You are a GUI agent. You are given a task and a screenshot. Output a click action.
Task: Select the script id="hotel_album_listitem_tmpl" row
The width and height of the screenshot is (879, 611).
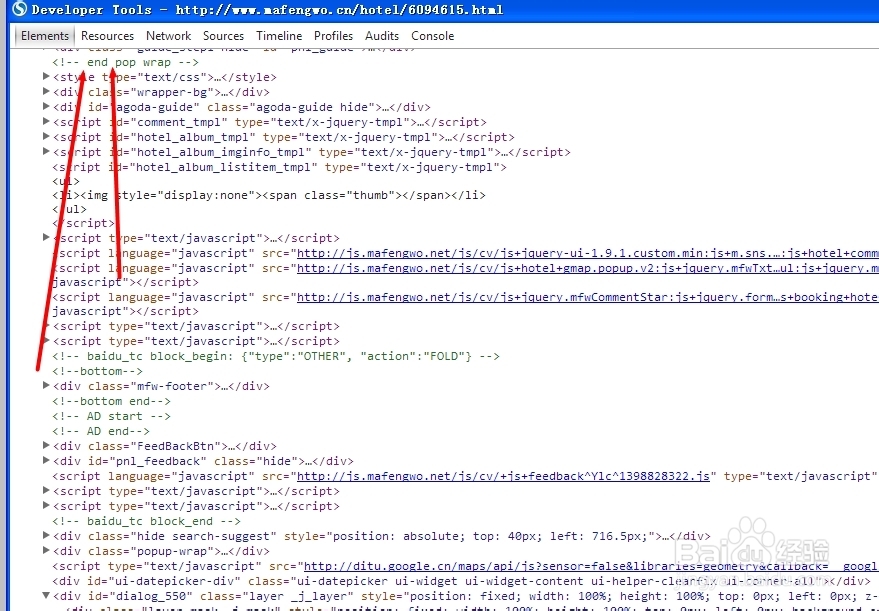click(x=279, y=167)
